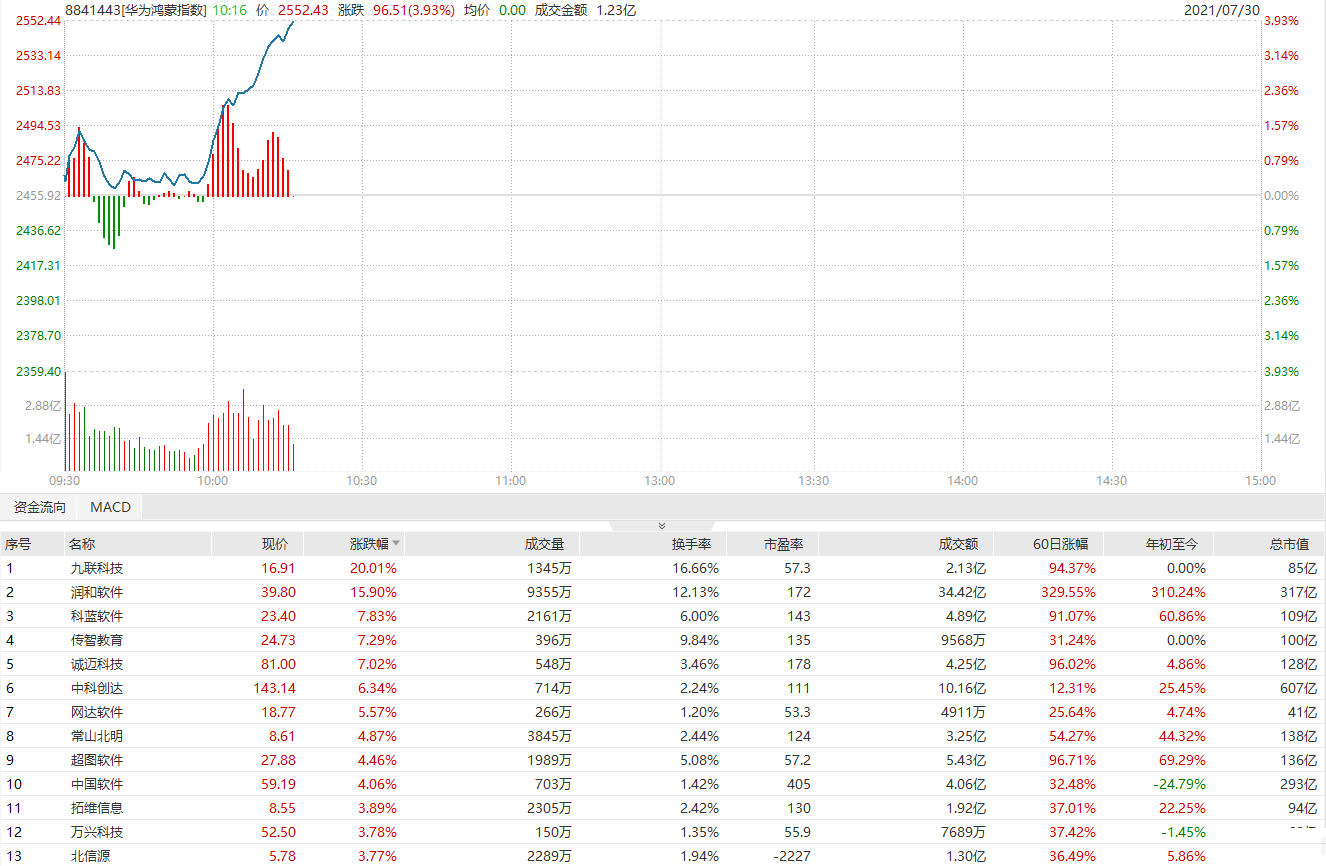Sort list by 成交量 column
The width and height of the screenshot is (1326, 866).
pyautogui.click(x=544, y=544)
